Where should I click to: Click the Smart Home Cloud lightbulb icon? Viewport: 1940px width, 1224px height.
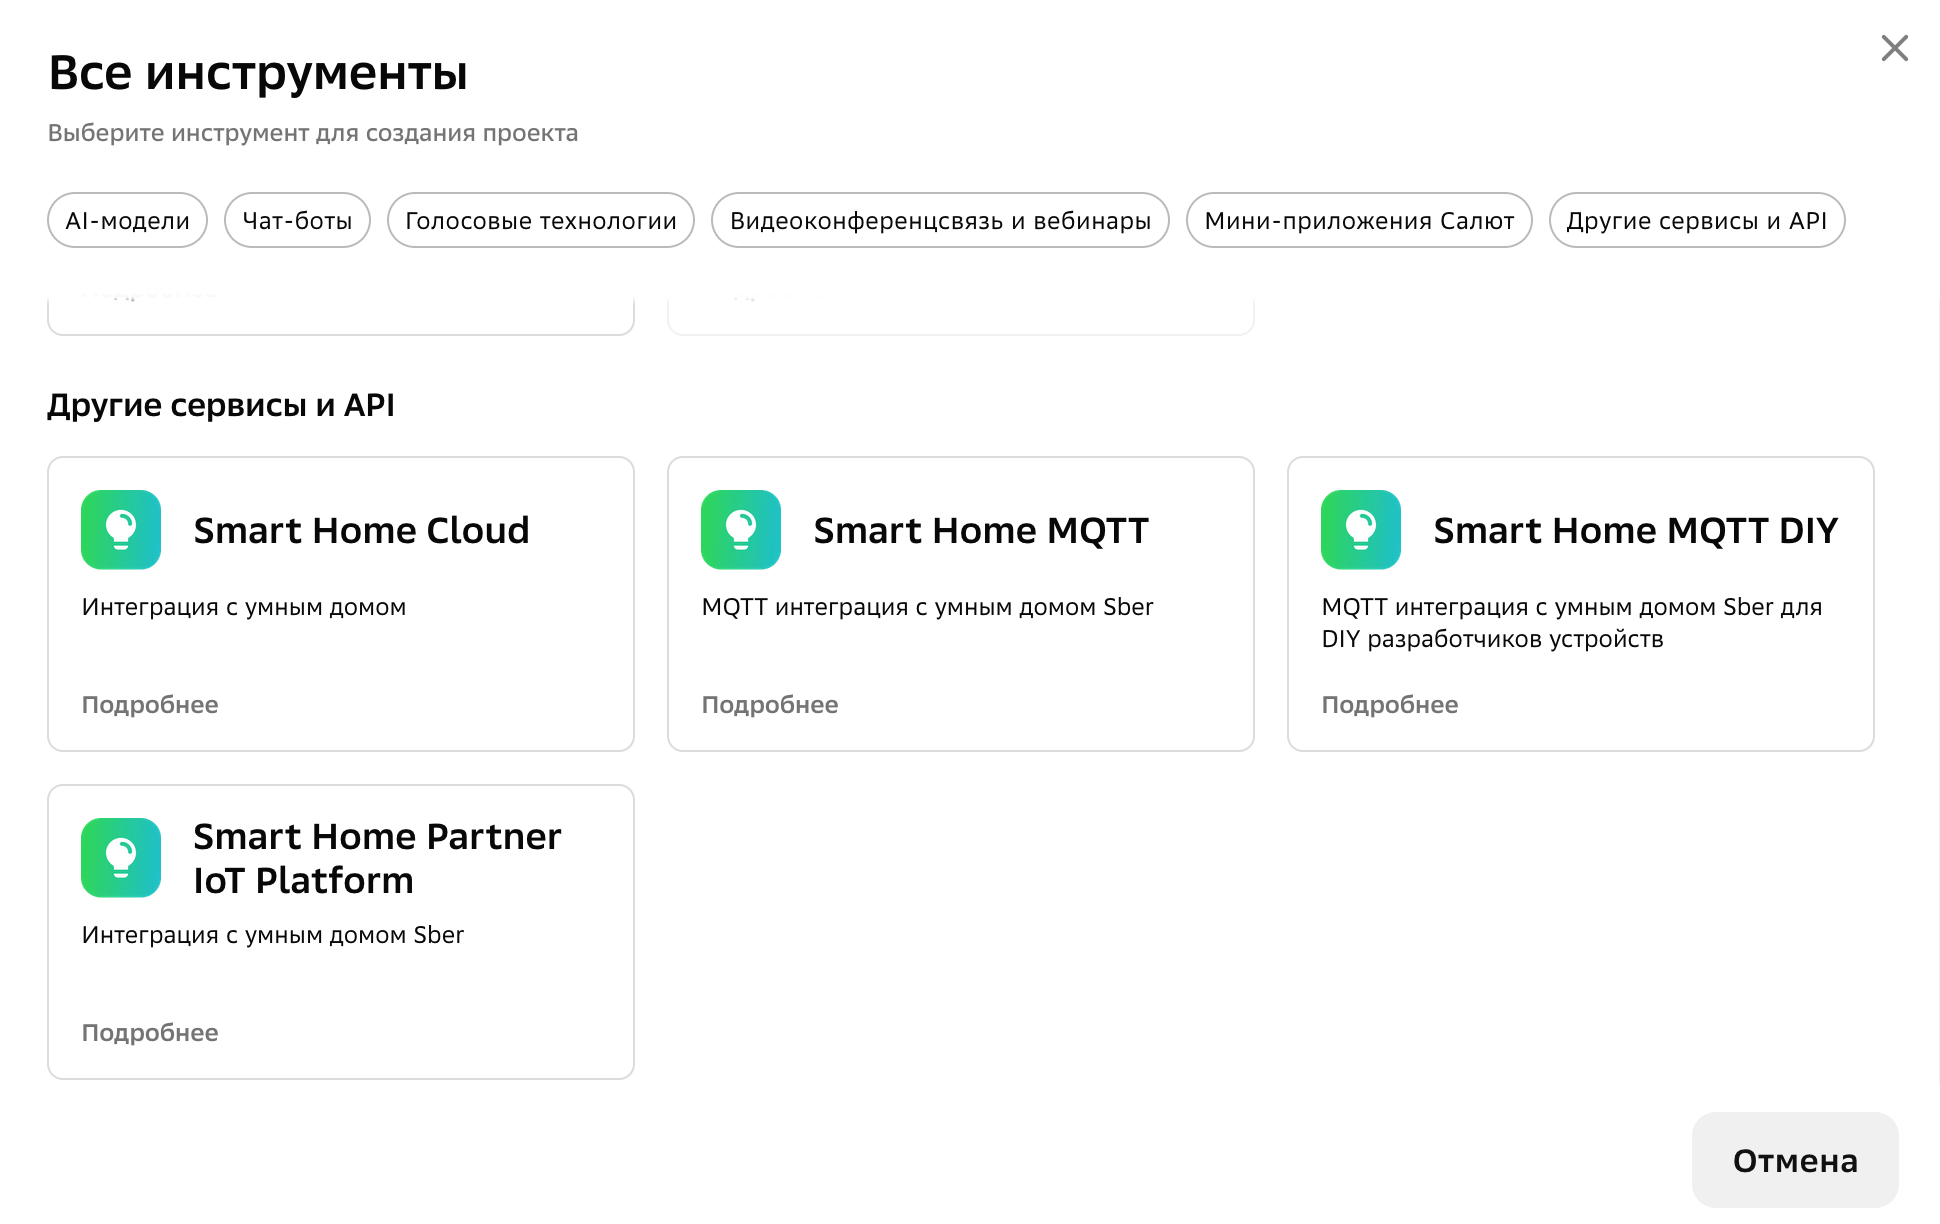click(x=120, y=530)
